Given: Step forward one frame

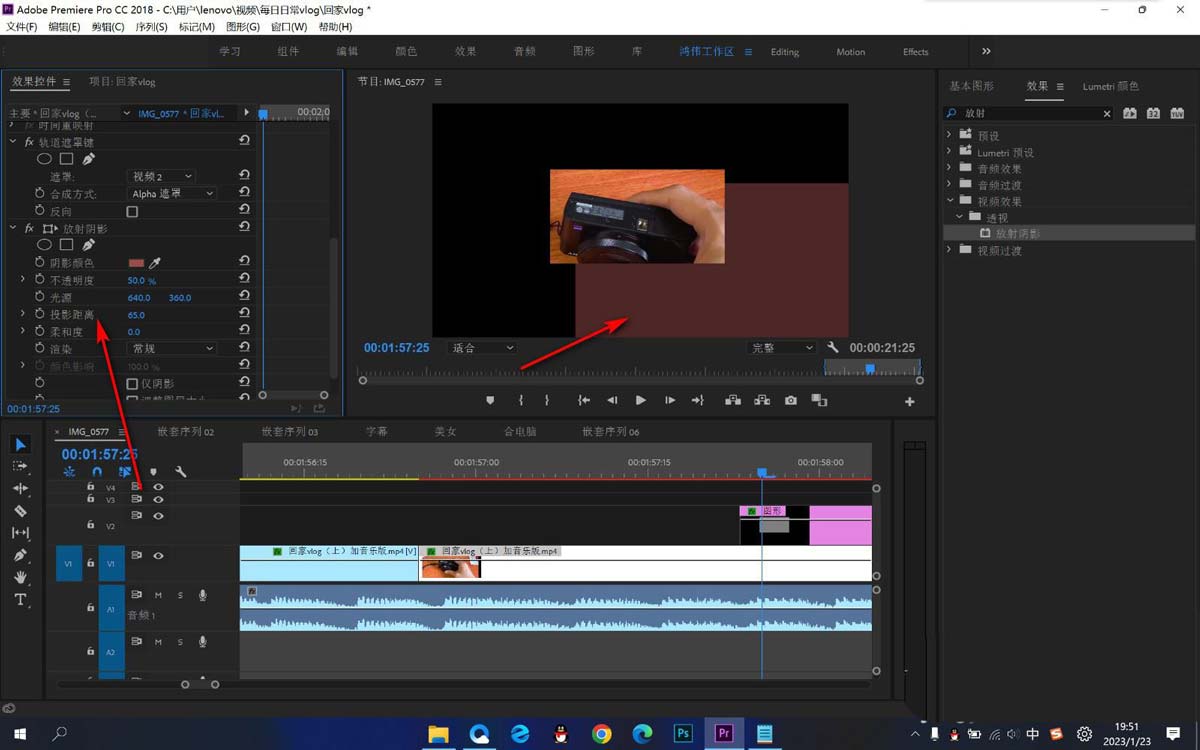Looking at the screenshot, I should point(670,400).
